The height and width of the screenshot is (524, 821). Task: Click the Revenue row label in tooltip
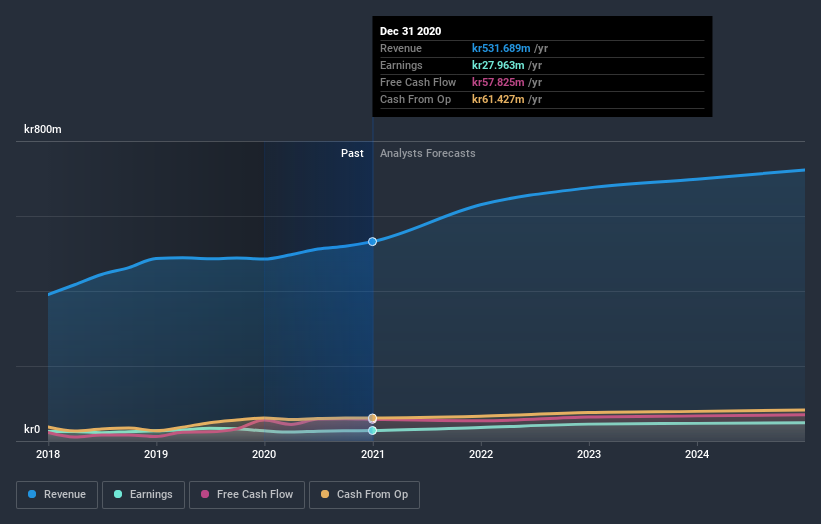click(401, 48)
